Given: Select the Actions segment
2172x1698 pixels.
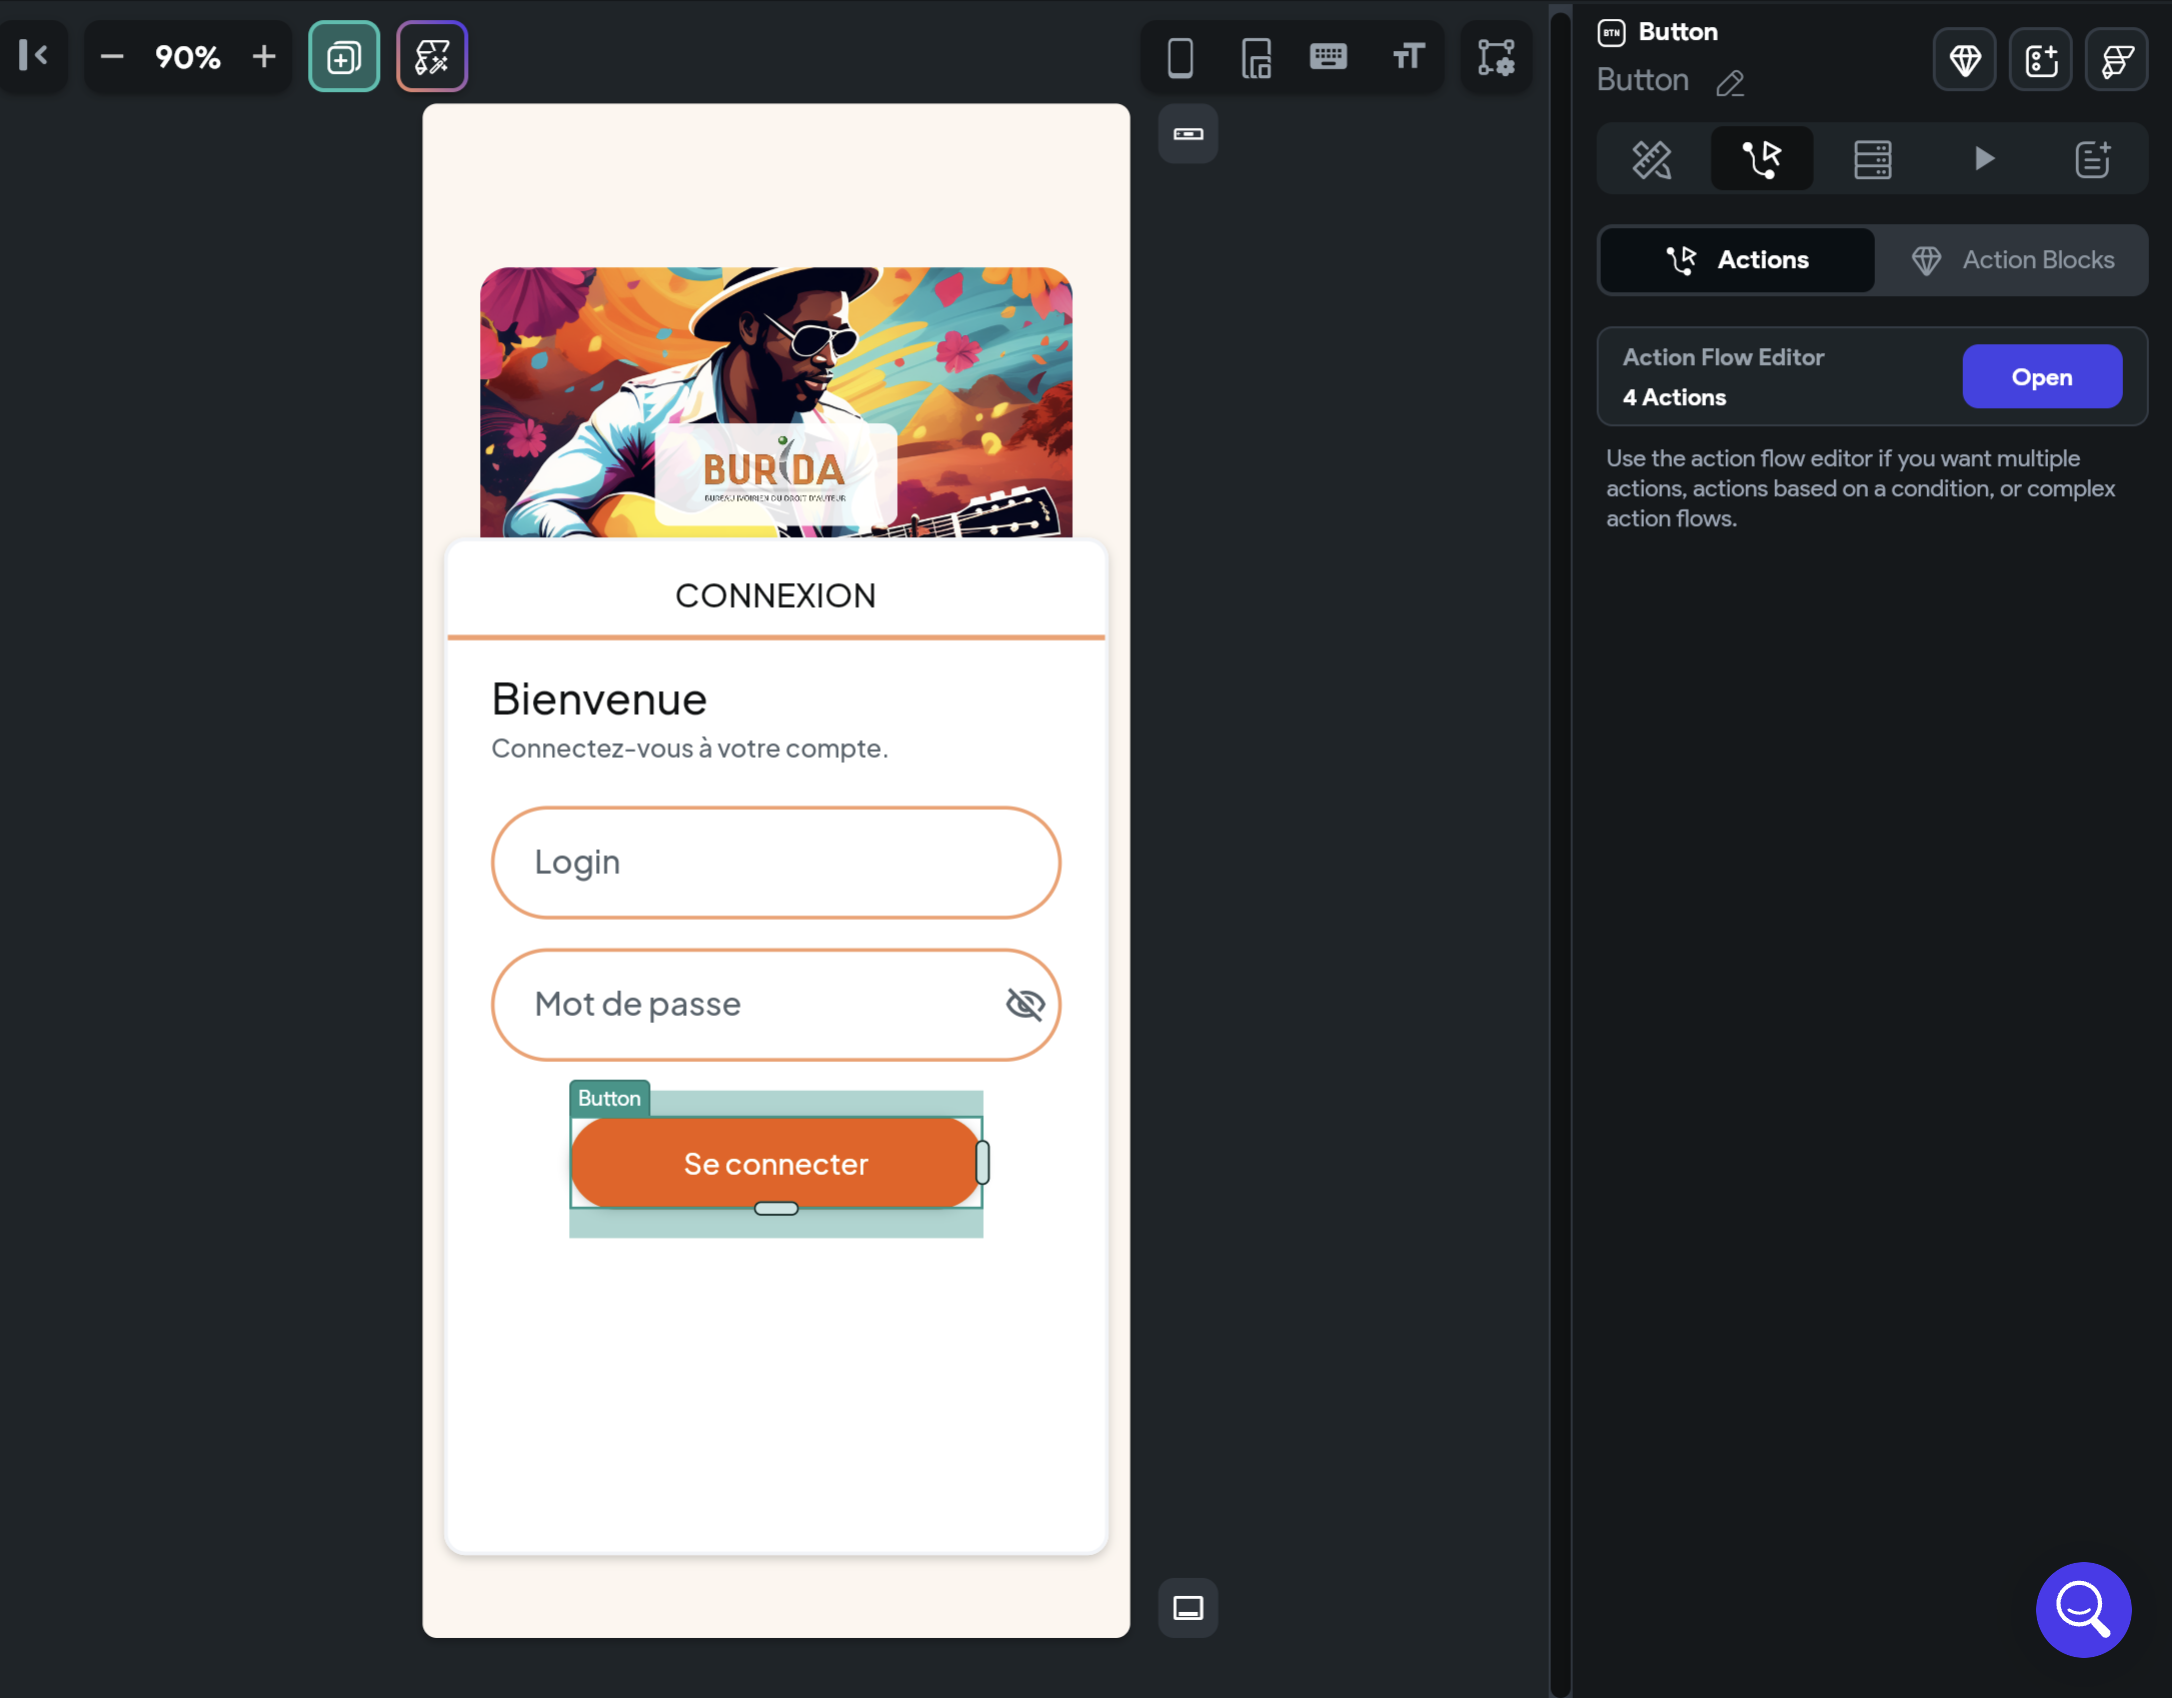Looking at the screenshot, I should [1737, 260].
